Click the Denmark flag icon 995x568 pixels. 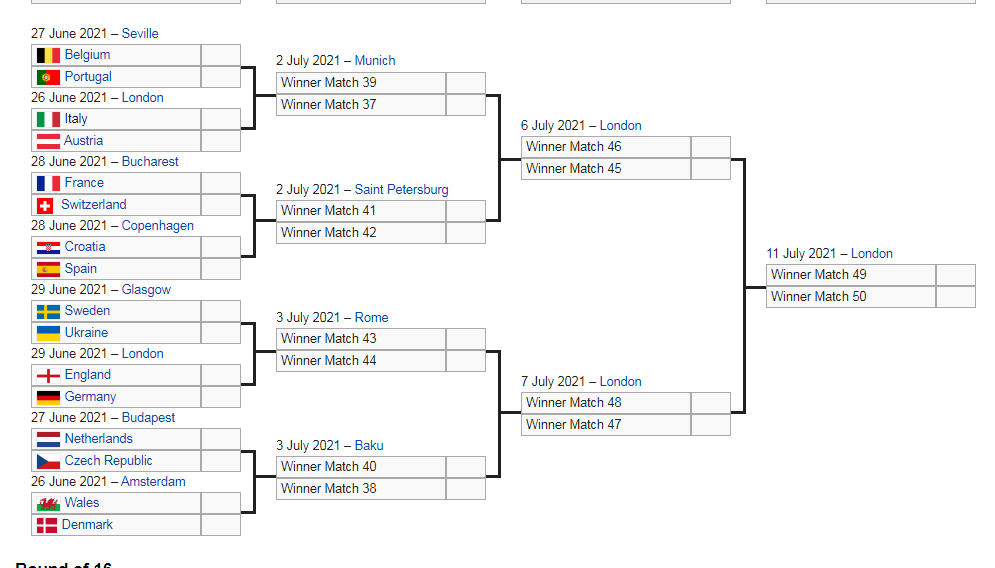(47, 525)
